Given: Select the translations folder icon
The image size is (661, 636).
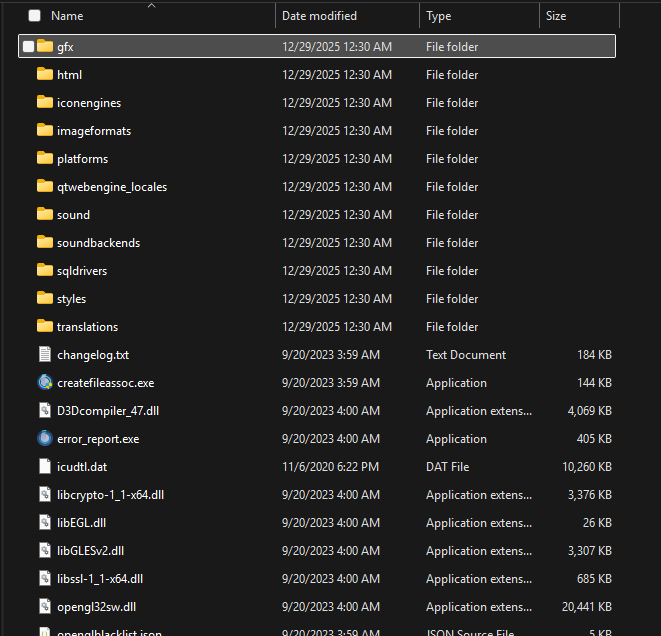Looking at the screenshot, I should coord(45,326).
